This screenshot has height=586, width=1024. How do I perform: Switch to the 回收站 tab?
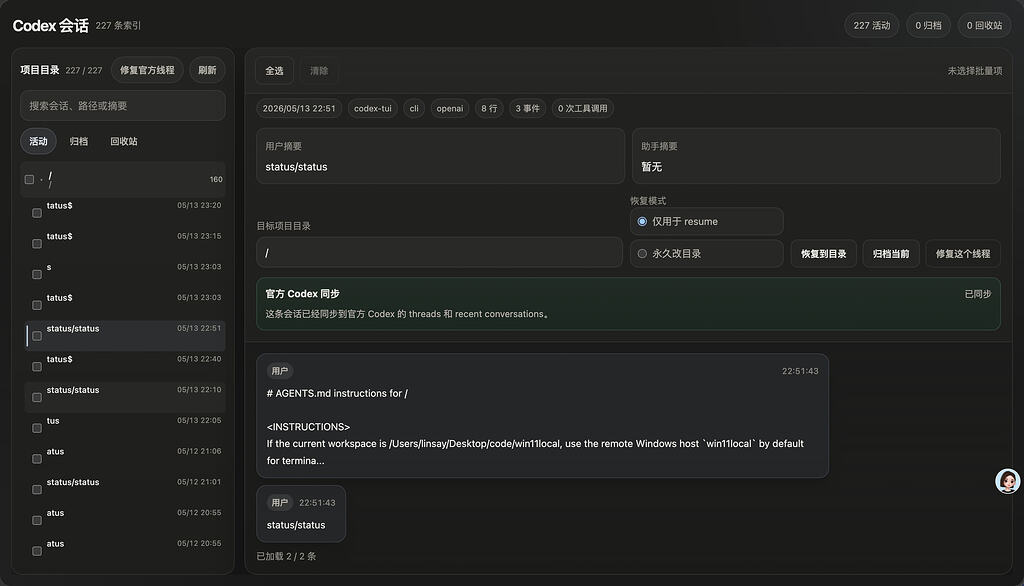[x=124, y=141]
